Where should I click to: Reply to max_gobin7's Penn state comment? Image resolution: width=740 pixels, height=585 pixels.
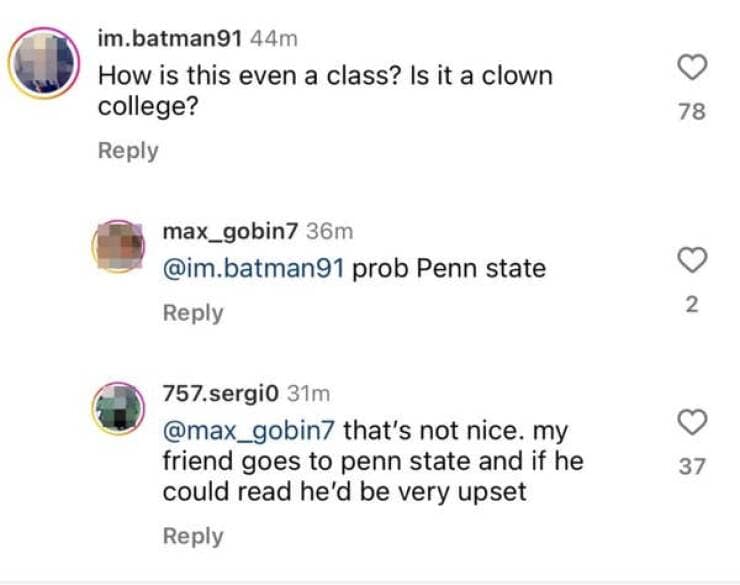pos(193,312)
